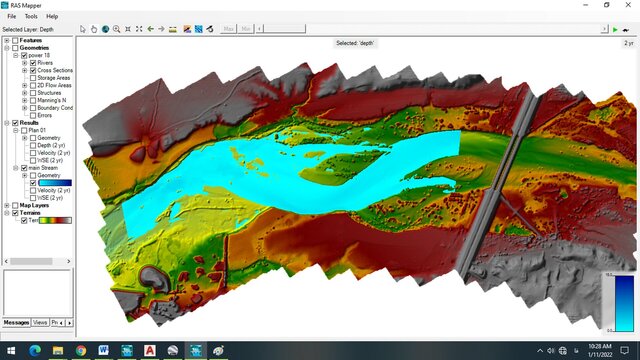Viewport: 640px width, 360px height.
Task: Click the globe full-extent icon
Action: point(105,29)
